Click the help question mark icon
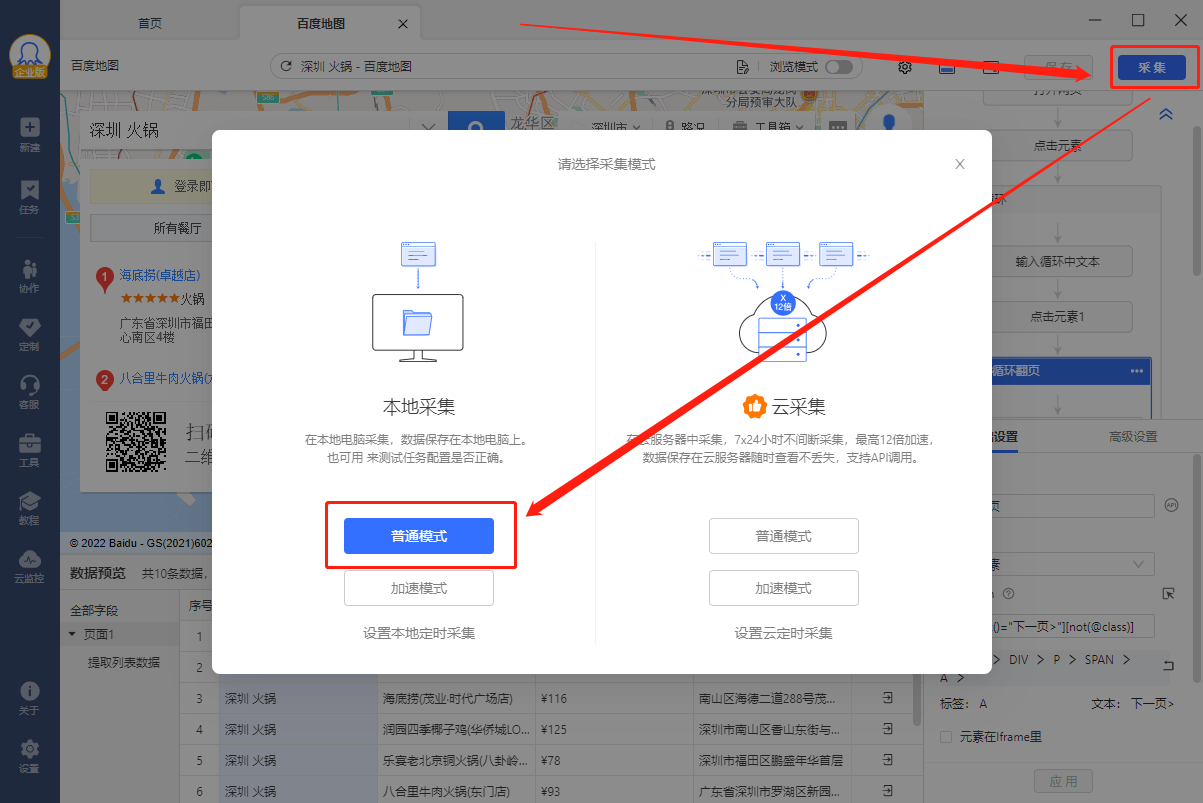Screen dimensions: 1203x803 coord(1008,594)
